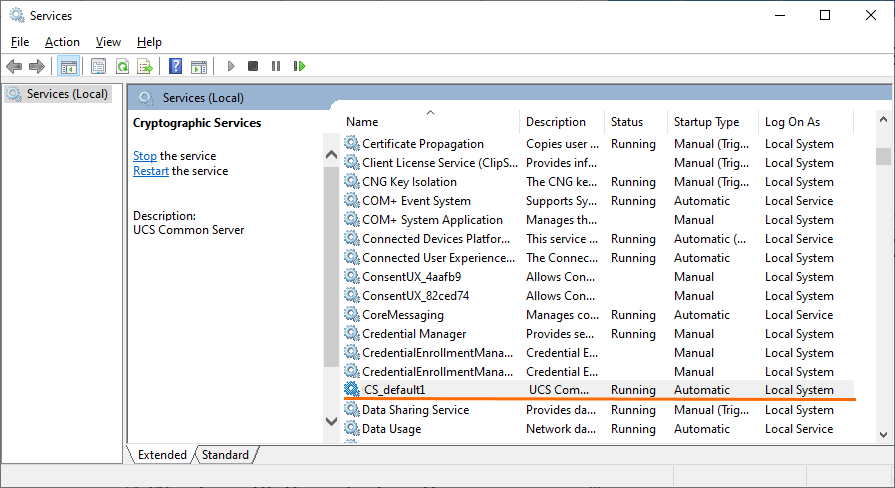
Task: Switch to the Standard tab
Action: (x=225, y=455)
